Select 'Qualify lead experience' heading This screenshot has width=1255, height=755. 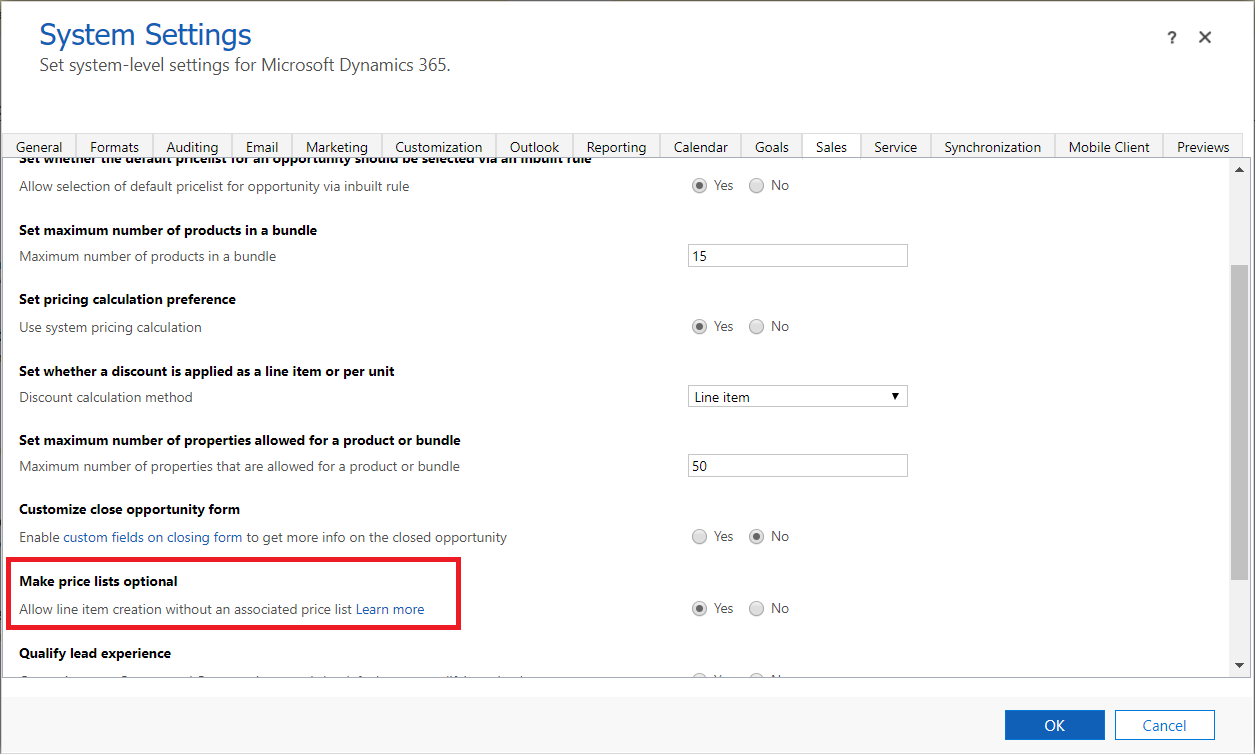95,653
